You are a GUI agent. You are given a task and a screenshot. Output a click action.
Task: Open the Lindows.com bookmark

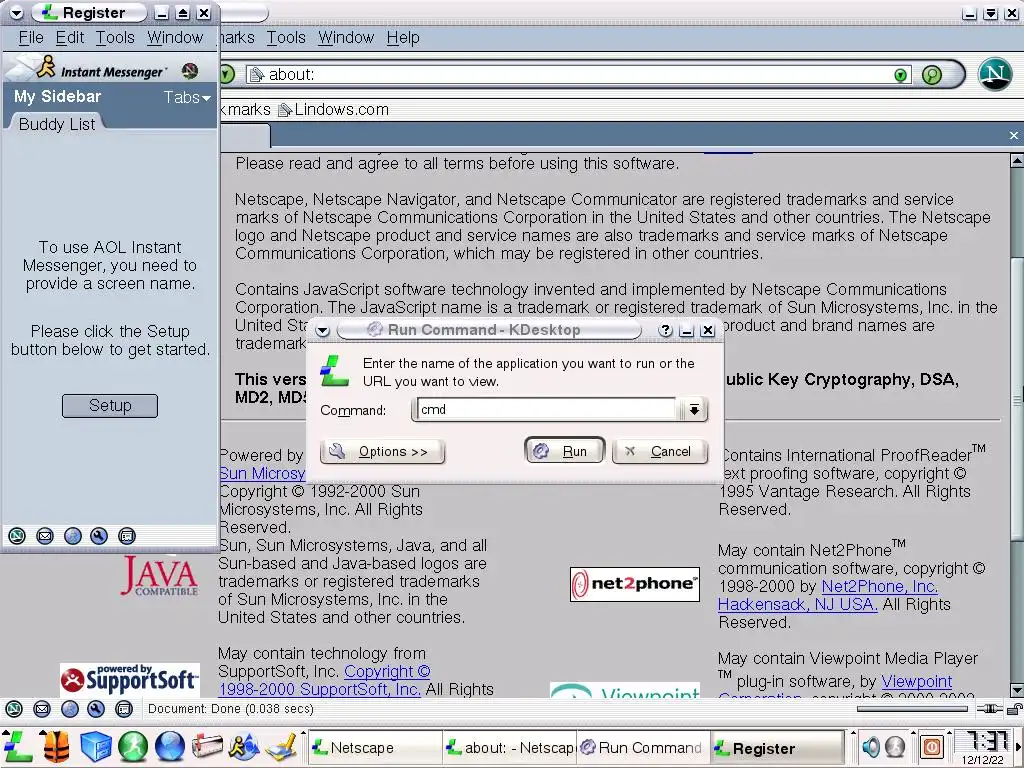[334, 110]
